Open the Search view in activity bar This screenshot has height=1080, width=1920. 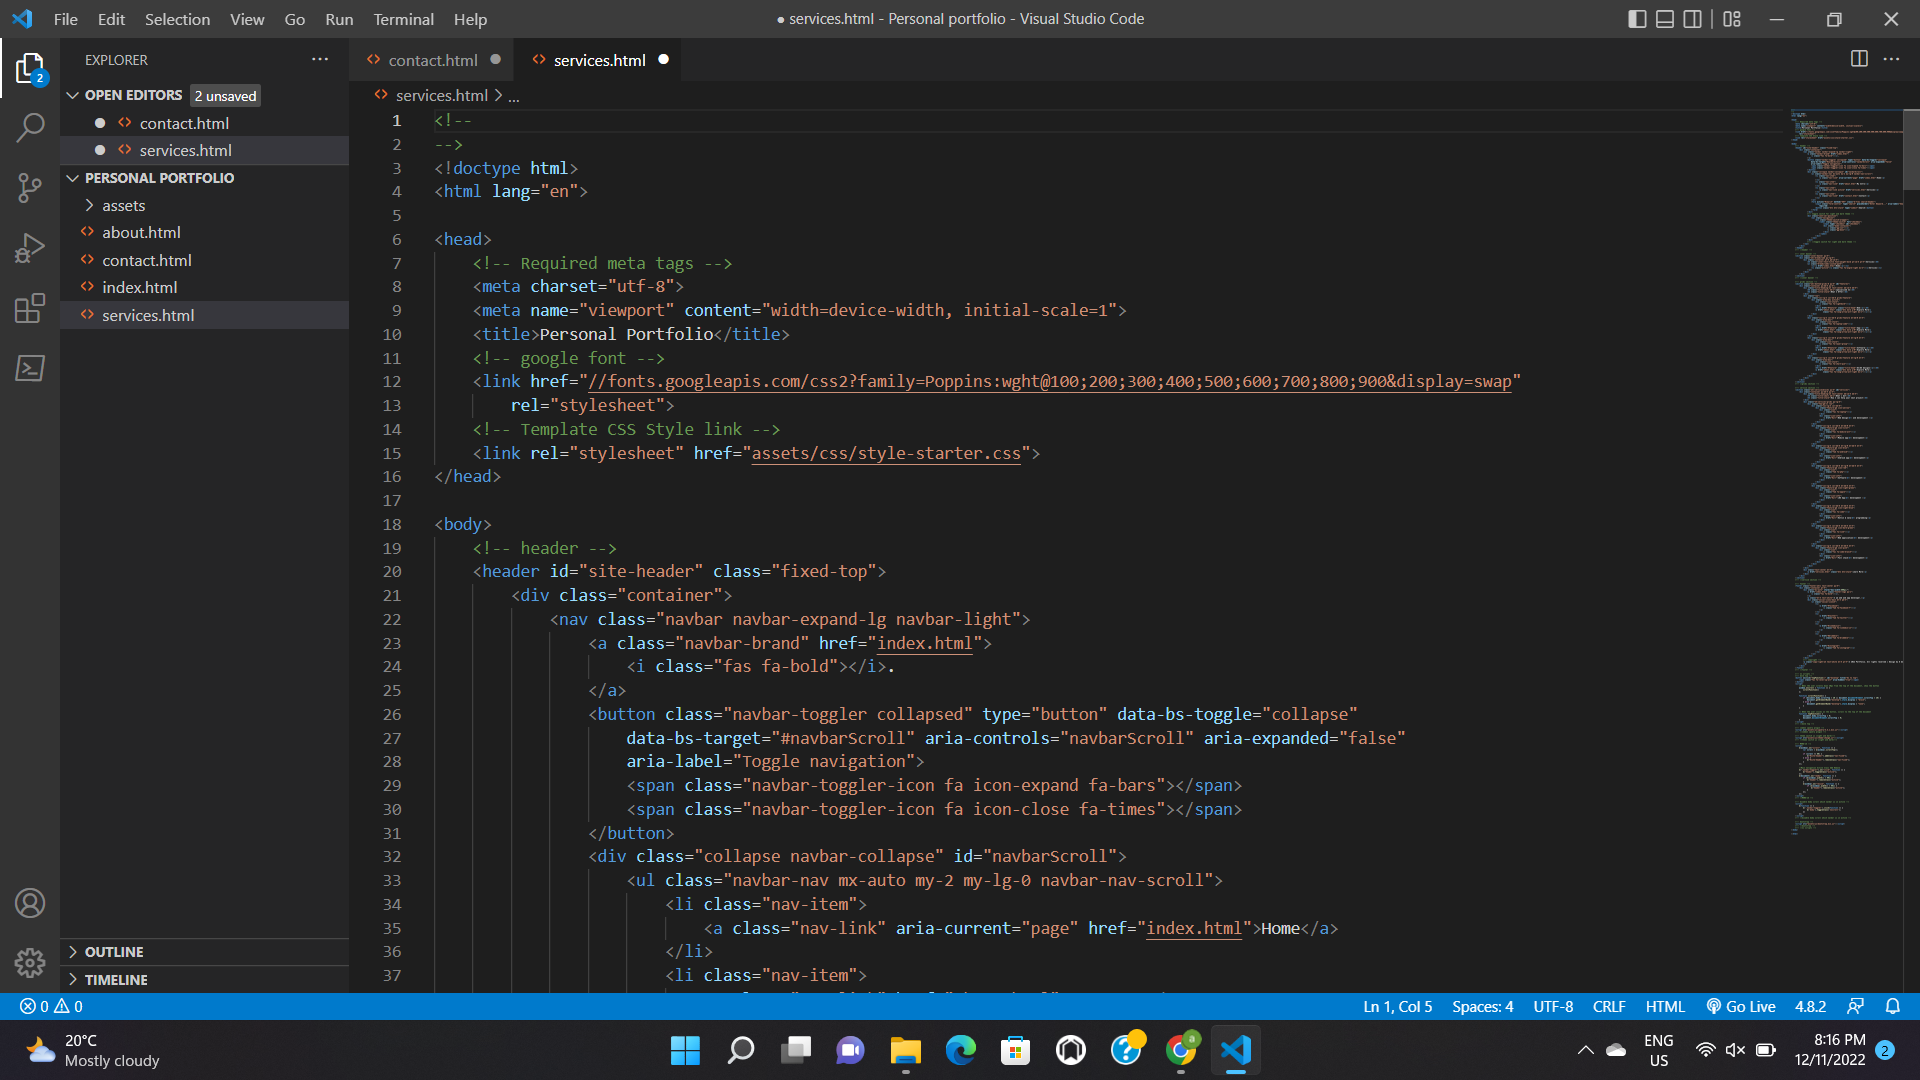[x=30, y=127]
